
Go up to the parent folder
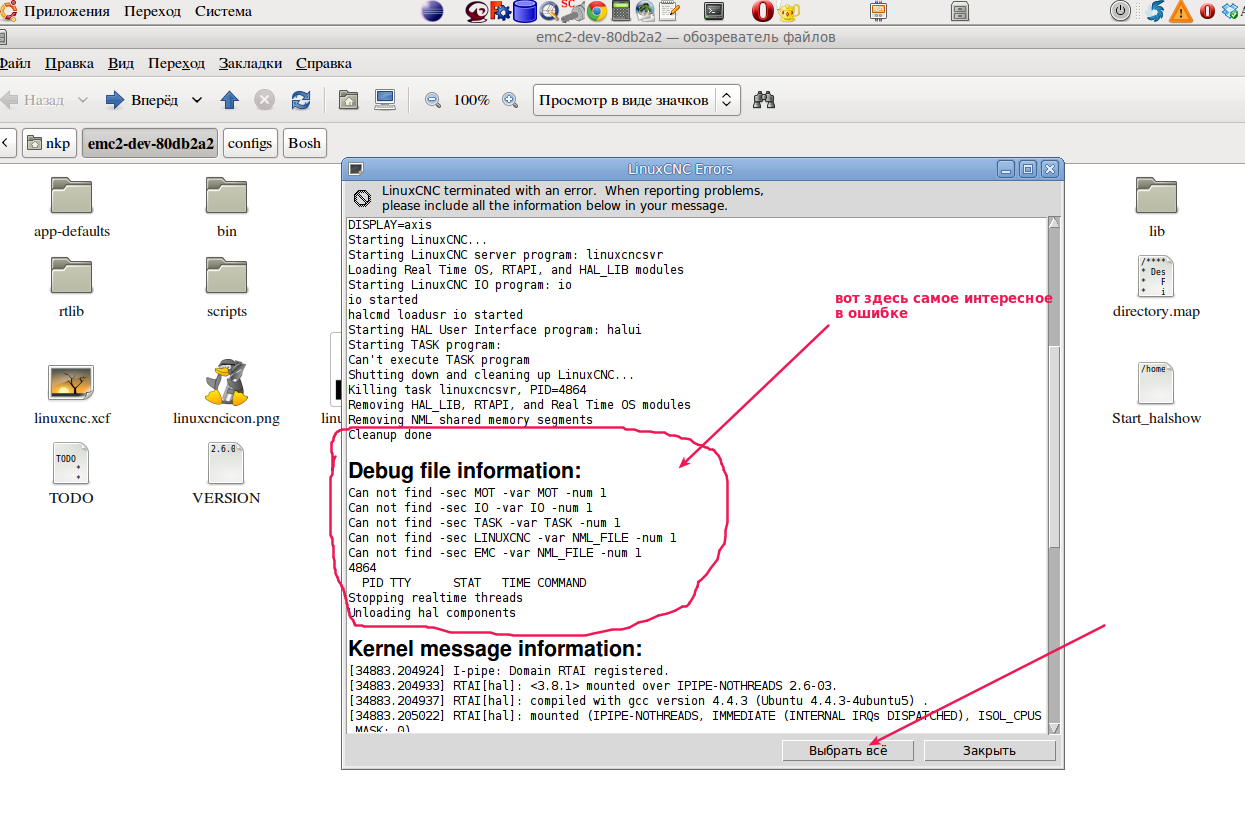tap(230, 100)
